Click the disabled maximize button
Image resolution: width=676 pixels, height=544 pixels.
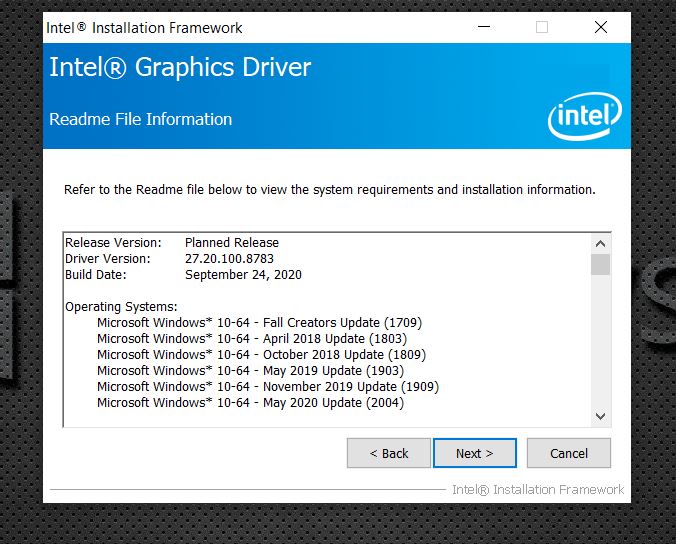pyautogui.click(x=542, y=27)
